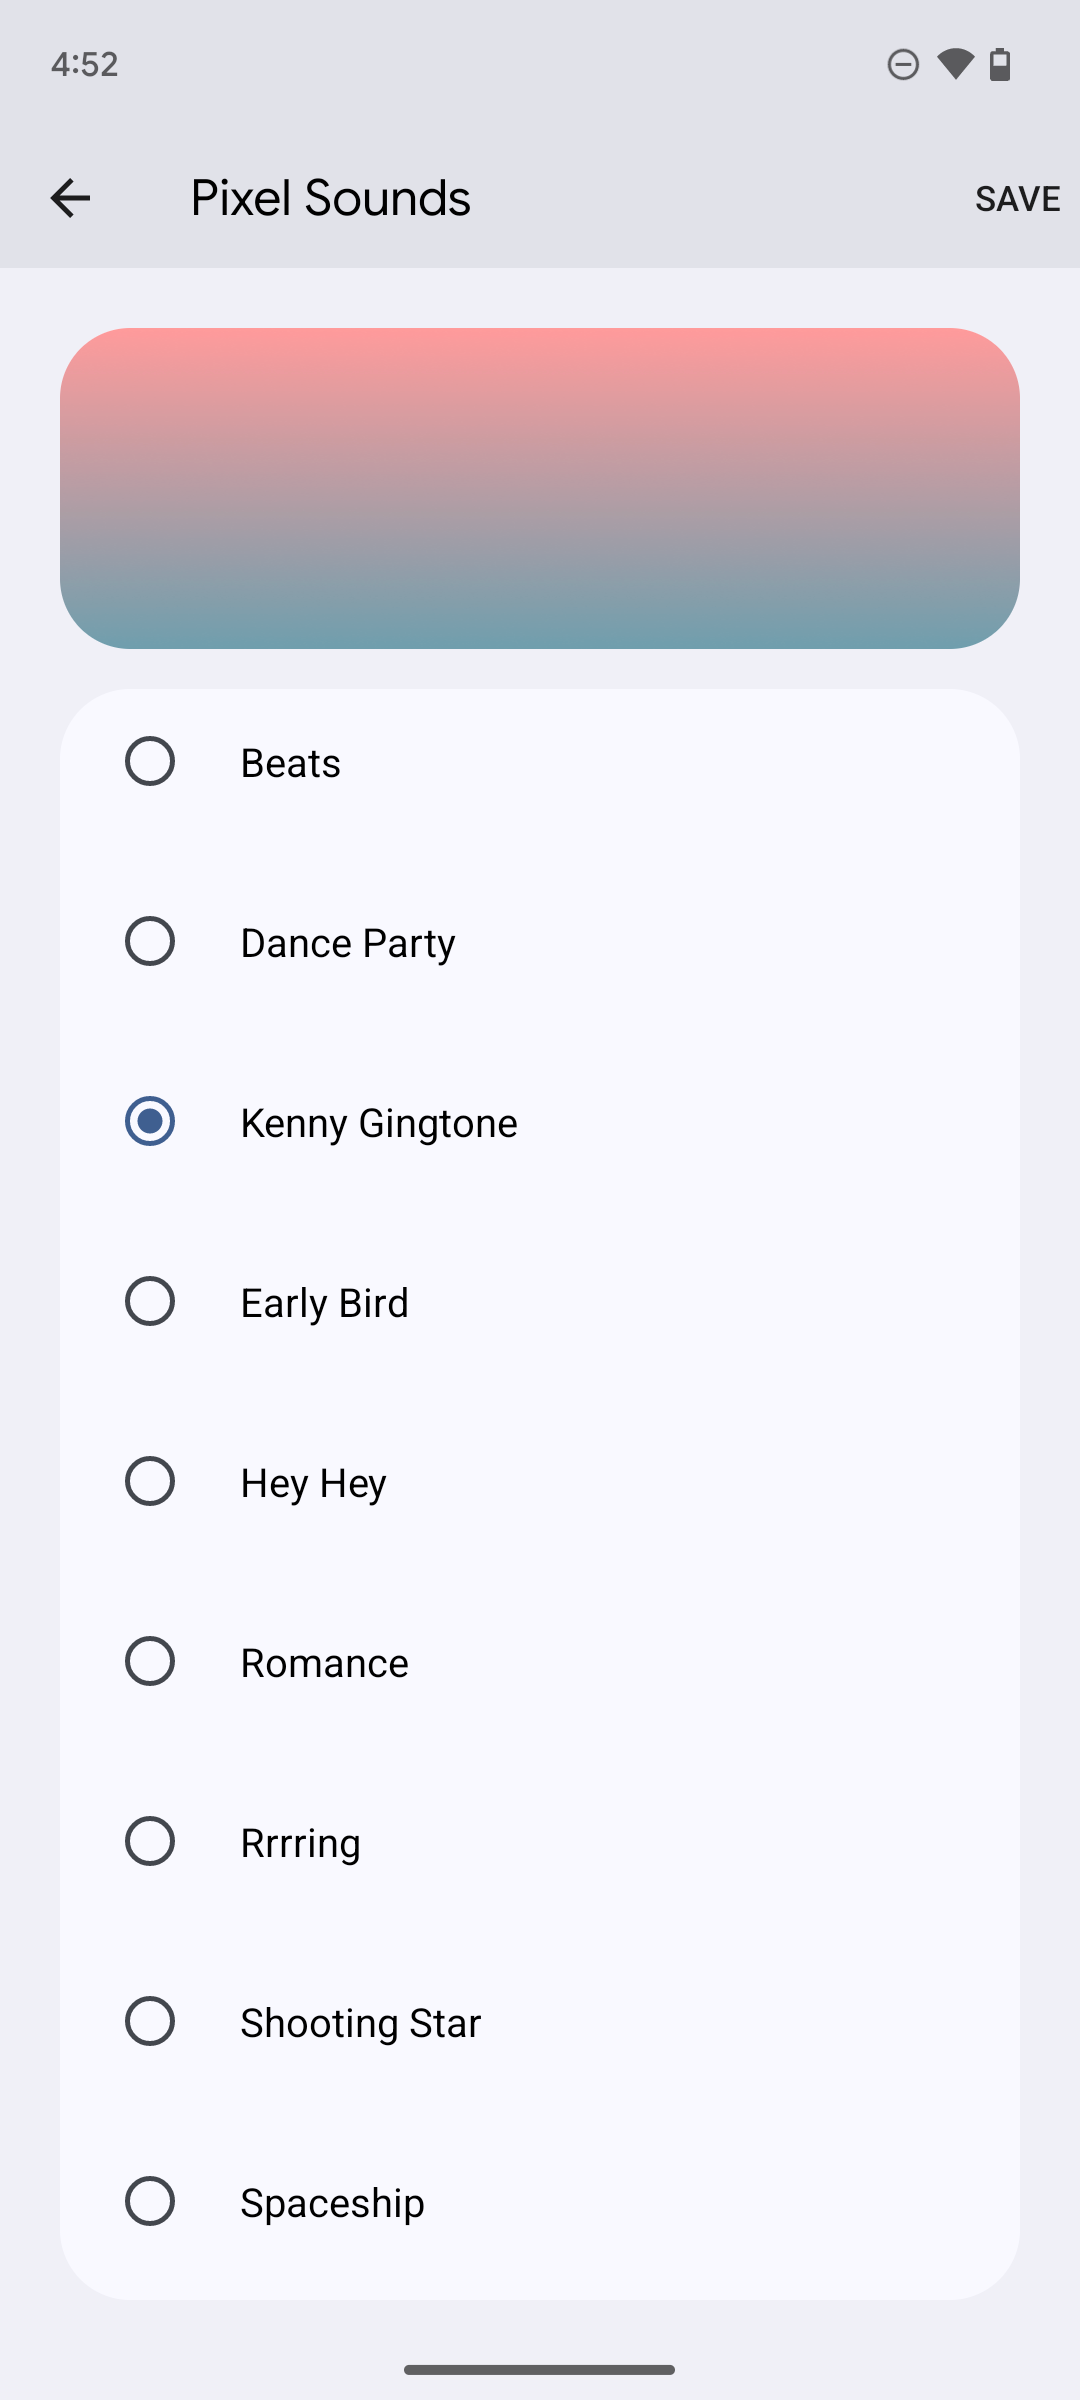Tap the Spaceship ringtone label
Image resolution: width=1080 pixels, height=2400 pixels.
coord(332,2203)
